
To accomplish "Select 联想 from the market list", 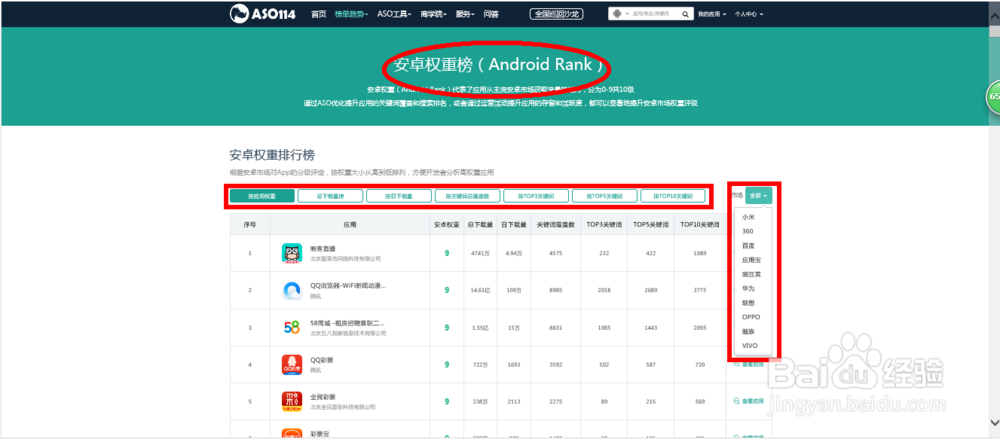I will pyautogui.click(x=748, y=302).
